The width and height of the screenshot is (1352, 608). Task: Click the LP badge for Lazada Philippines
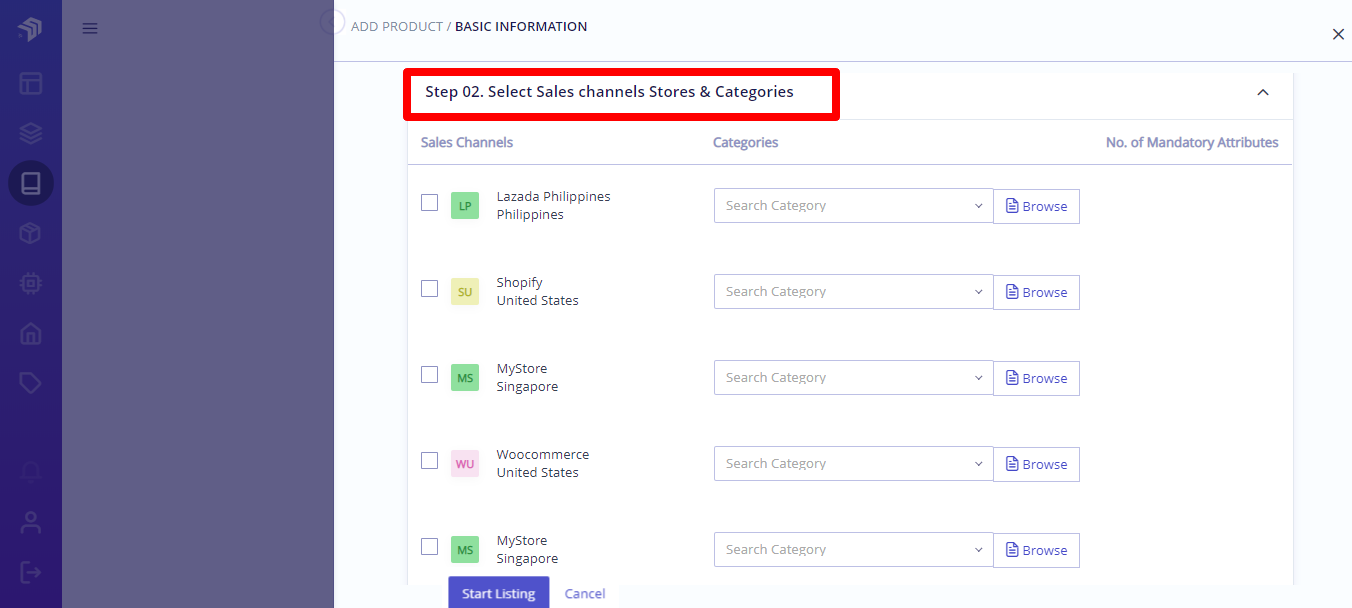coord(465,206)
